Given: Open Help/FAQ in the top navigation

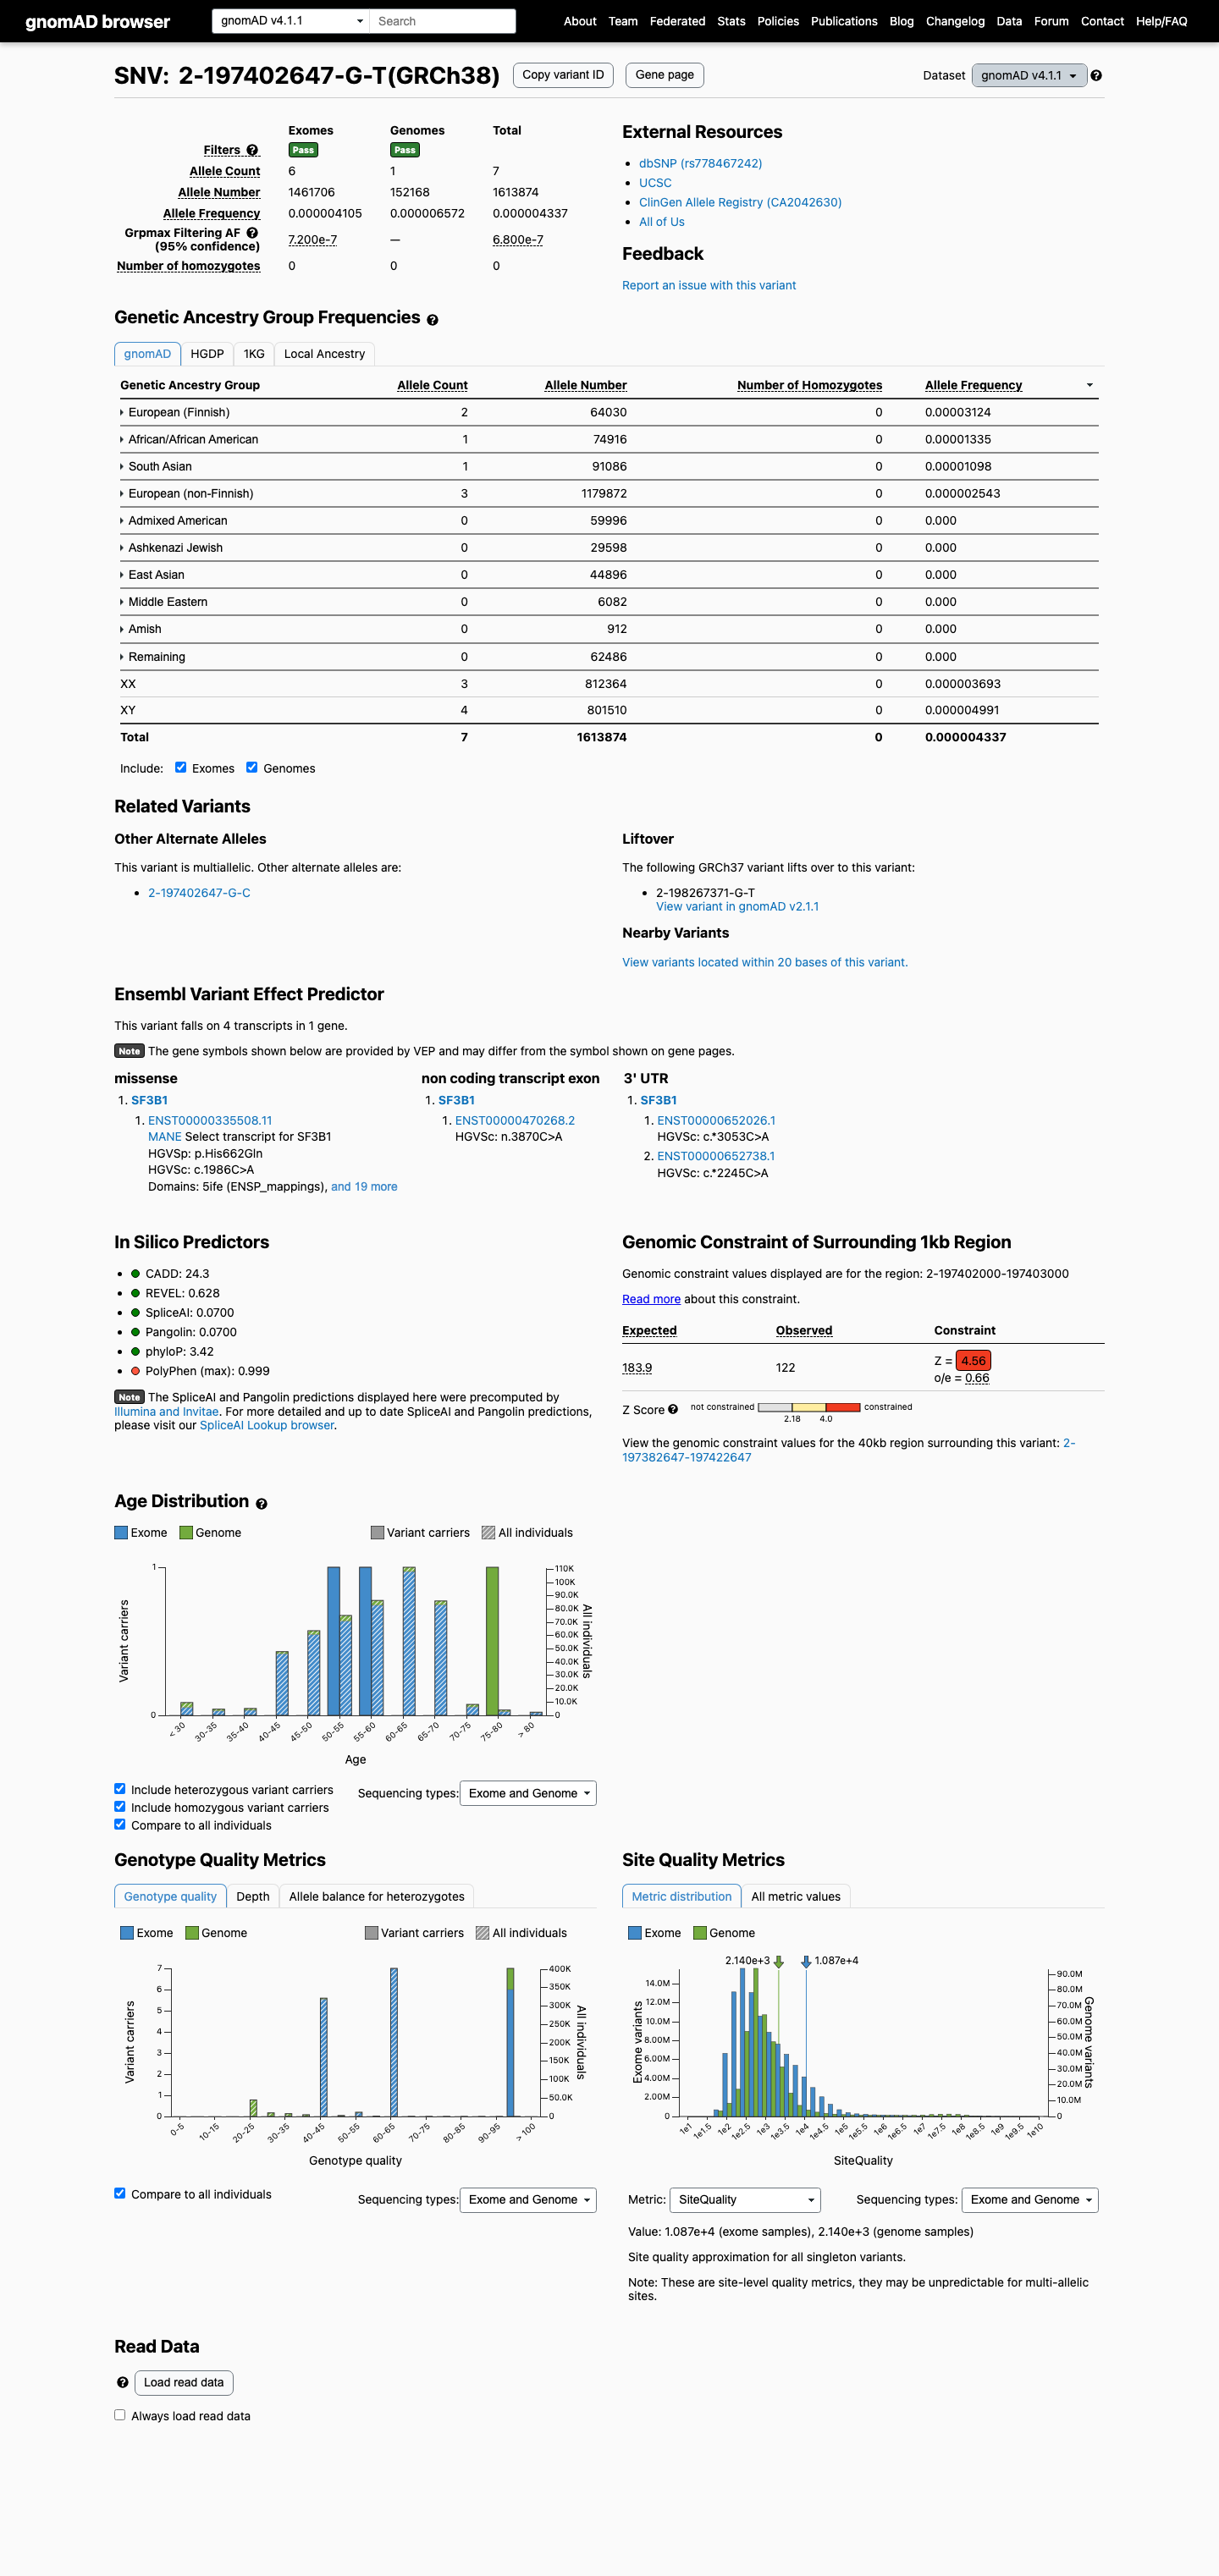Looking at the screenshot, I should (1161, 21).
